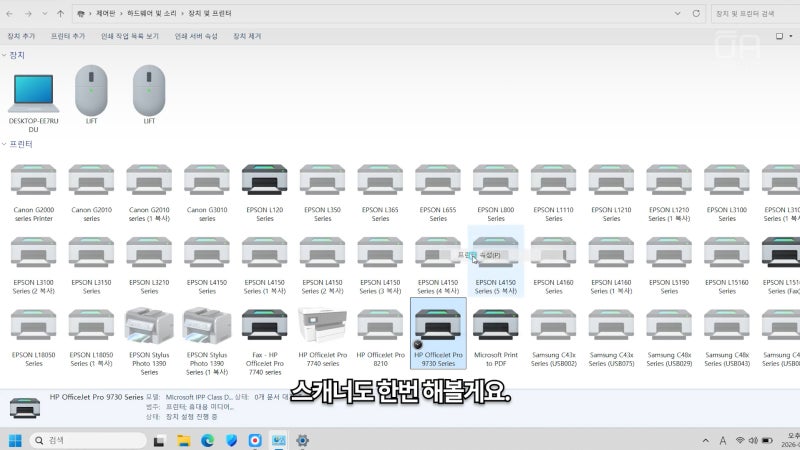
Task: Open 제어판 in the breadcrumb path
Action: [x=106, y=13]
